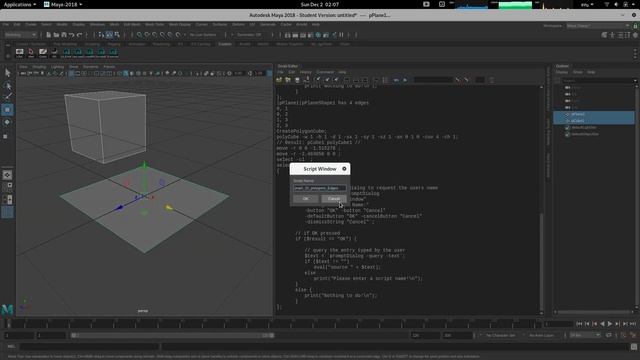Click the MEL command line field
Image resolution: width=640 pixels, height=360 pixels.
click(x=89, y=347)
